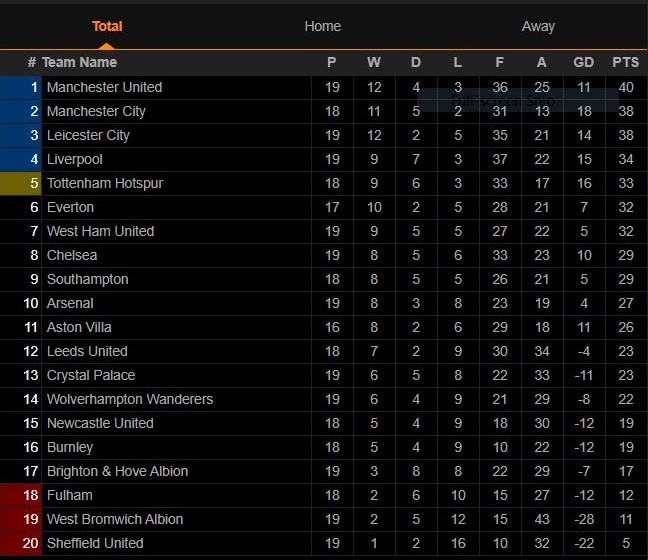Sort table by the GD column header
The width and height of the screenshot is (648, 560).
tap(584, 62)
